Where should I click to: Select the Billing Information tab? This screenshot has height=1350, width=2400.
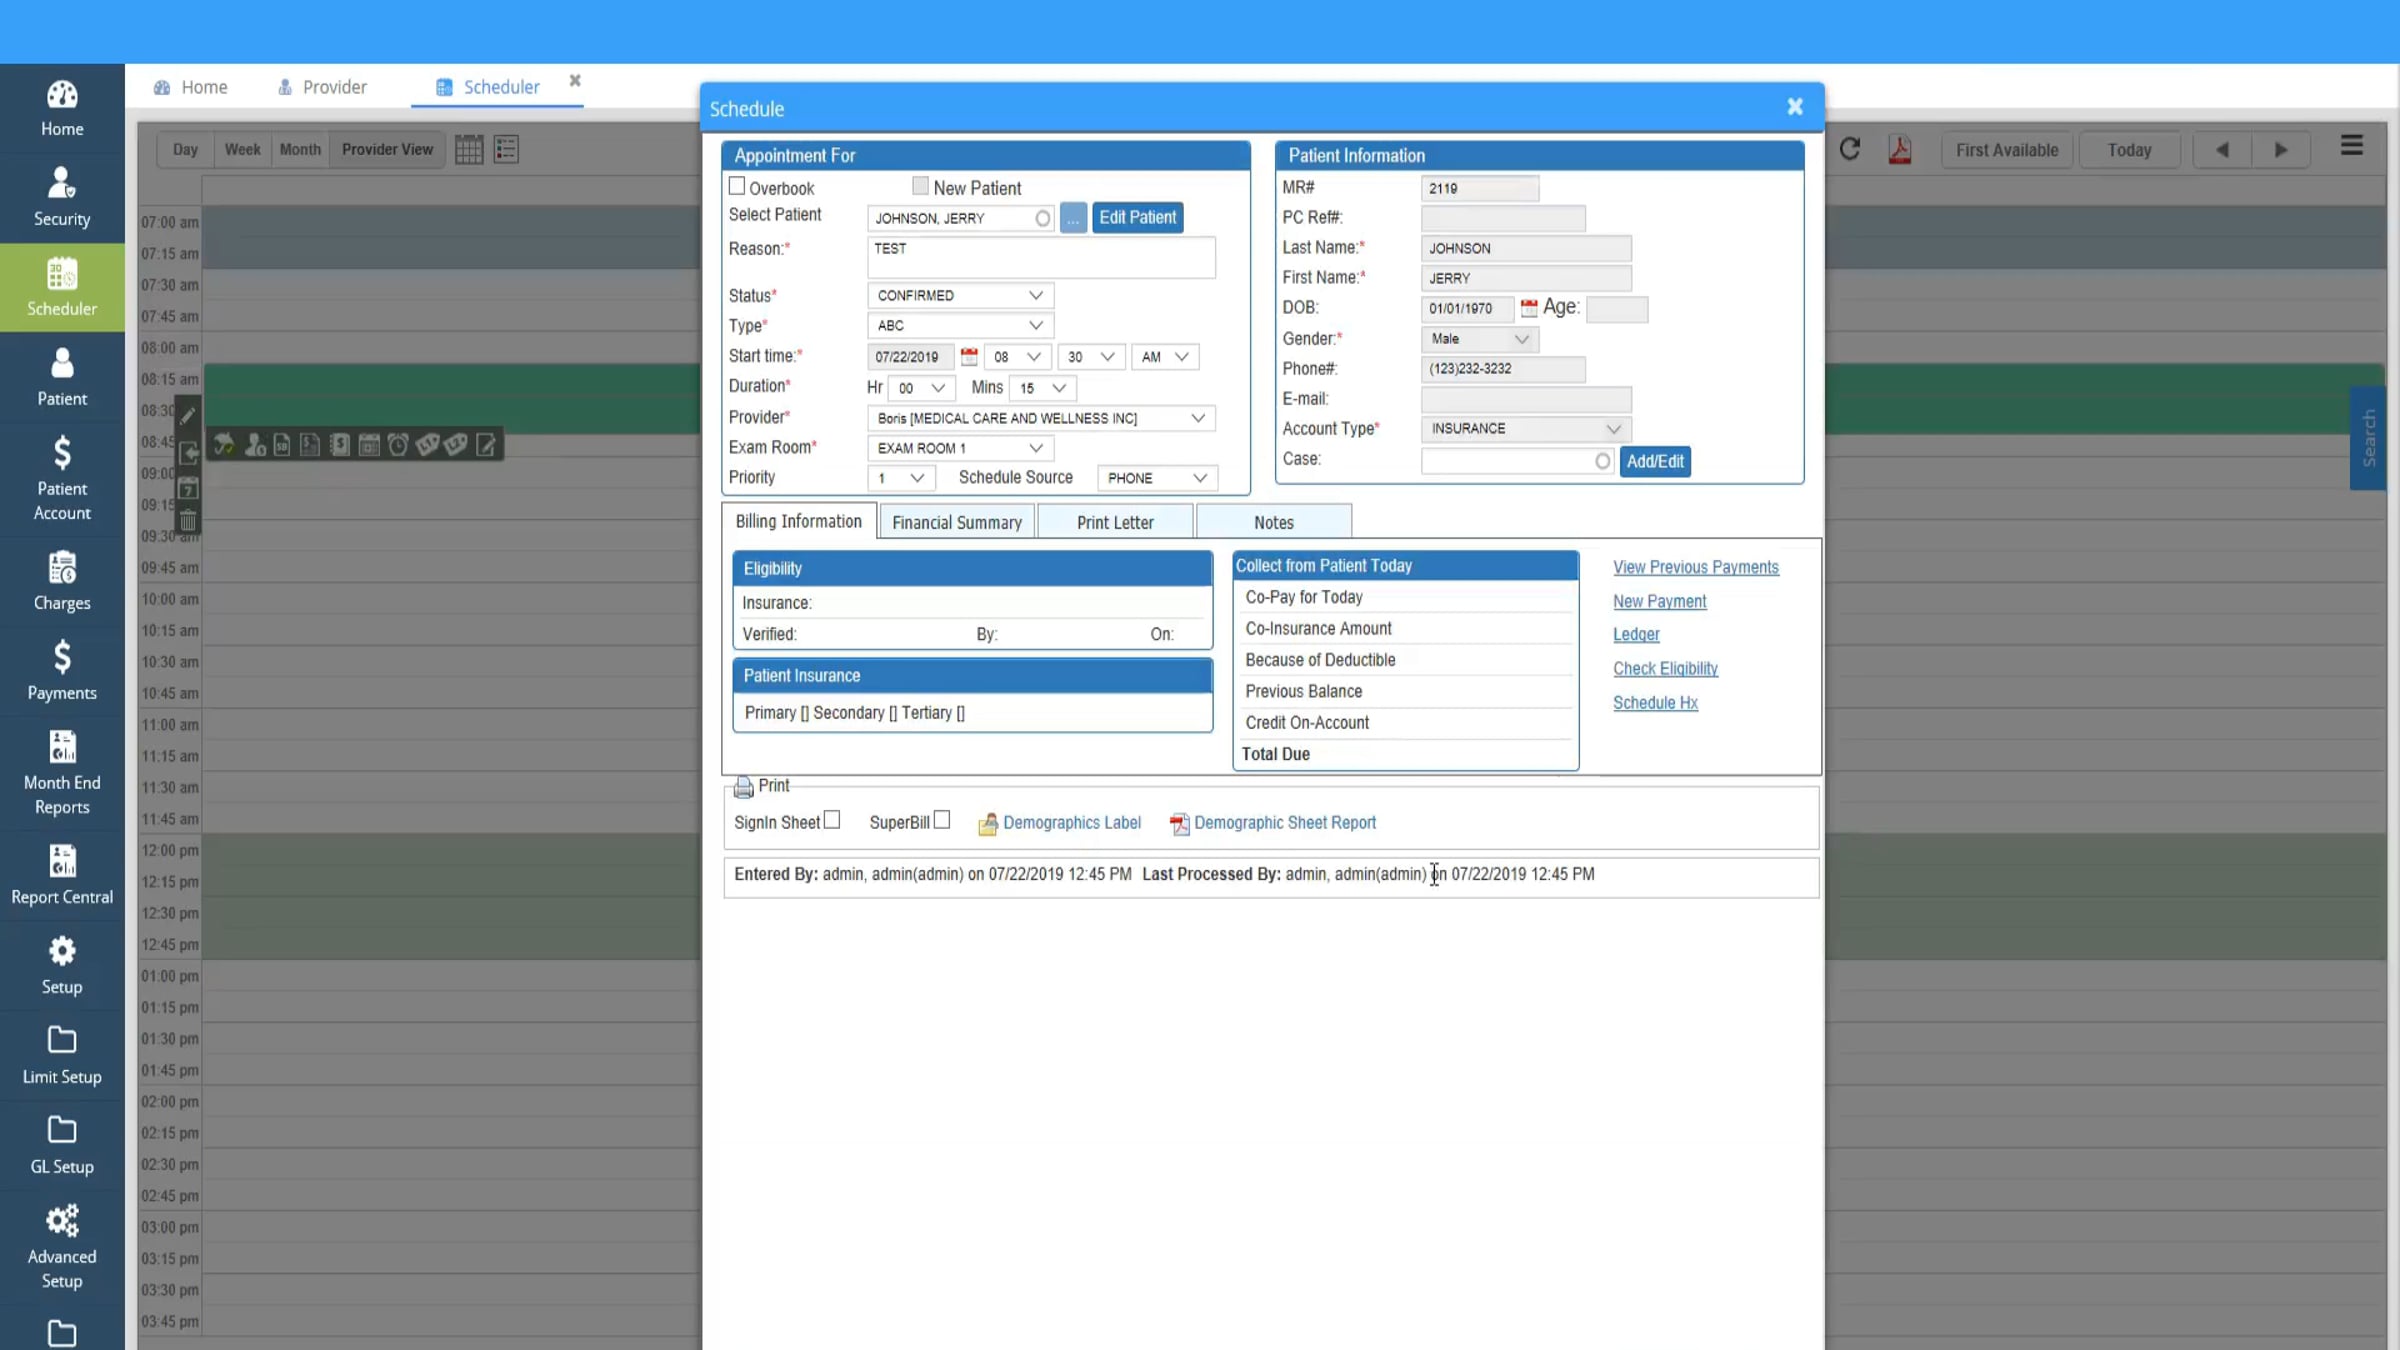point(799,521)
